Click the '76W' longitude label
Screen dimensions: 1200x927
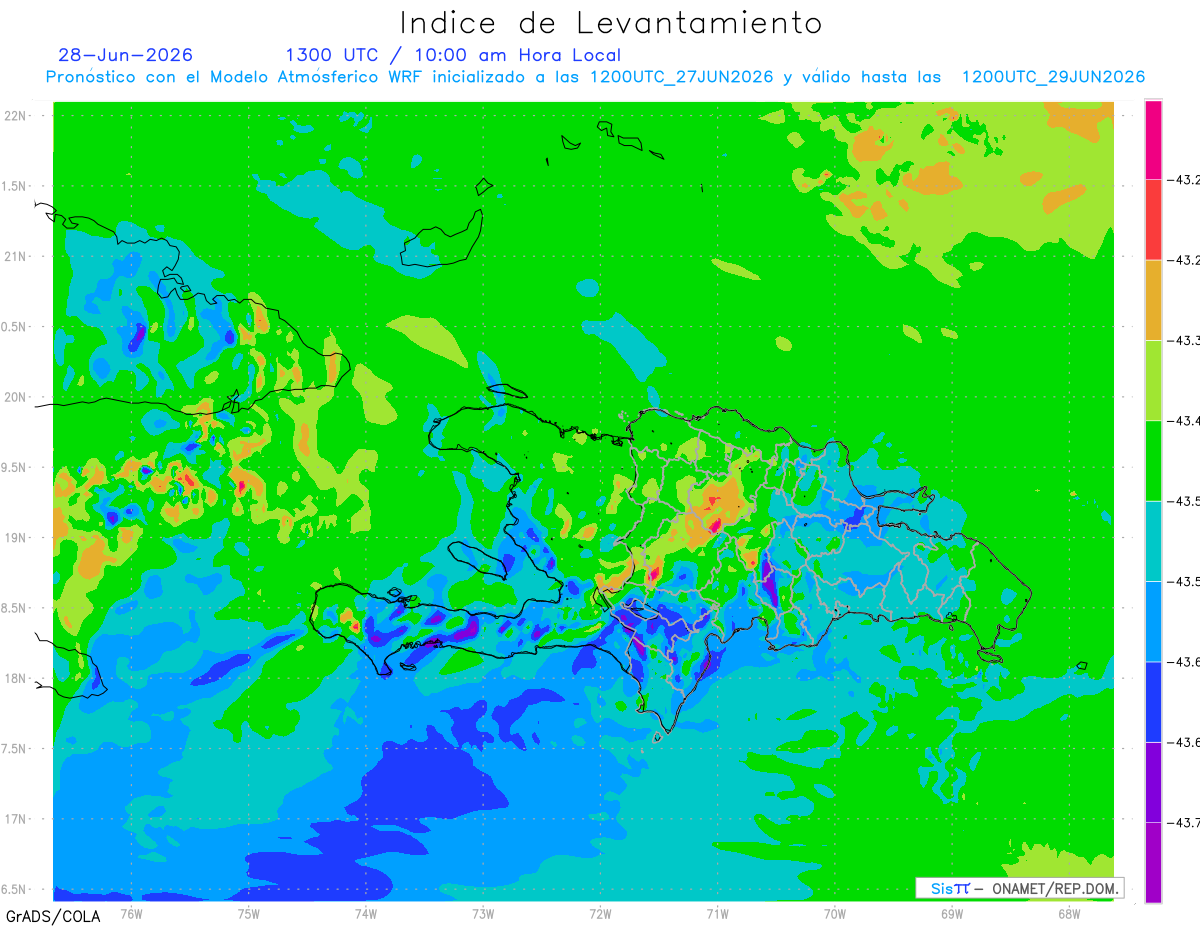pos(131,913)
